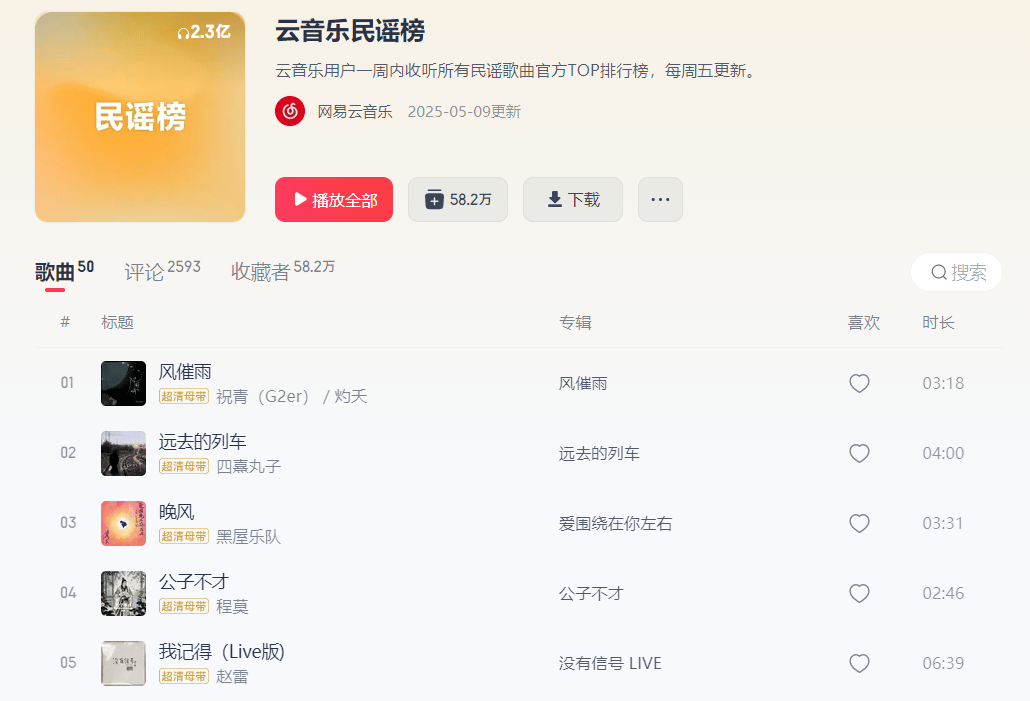Click the 下载 download button
The height and width of the screenshot is (701, 1030).
[573, 199]
